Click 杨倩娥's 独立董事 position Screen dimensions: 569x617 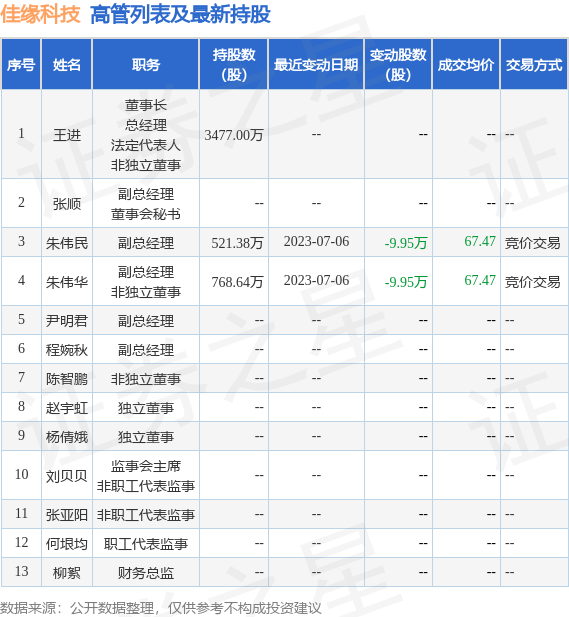146,437
